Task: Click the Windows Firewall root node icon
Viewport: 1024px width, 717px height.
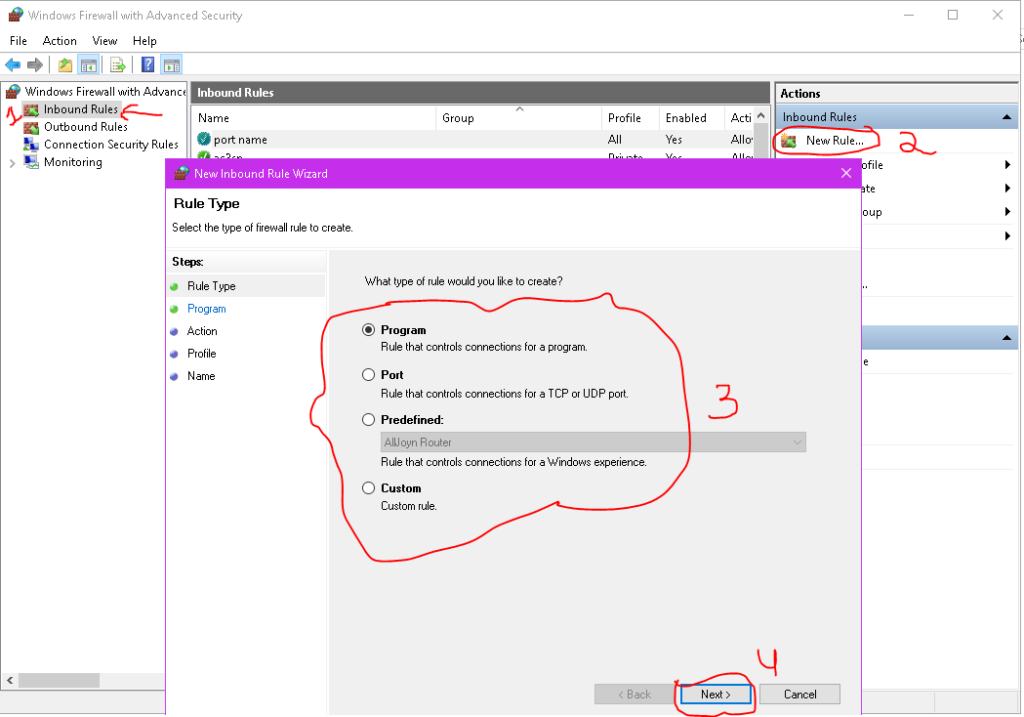Action: (x=13, y=91)
